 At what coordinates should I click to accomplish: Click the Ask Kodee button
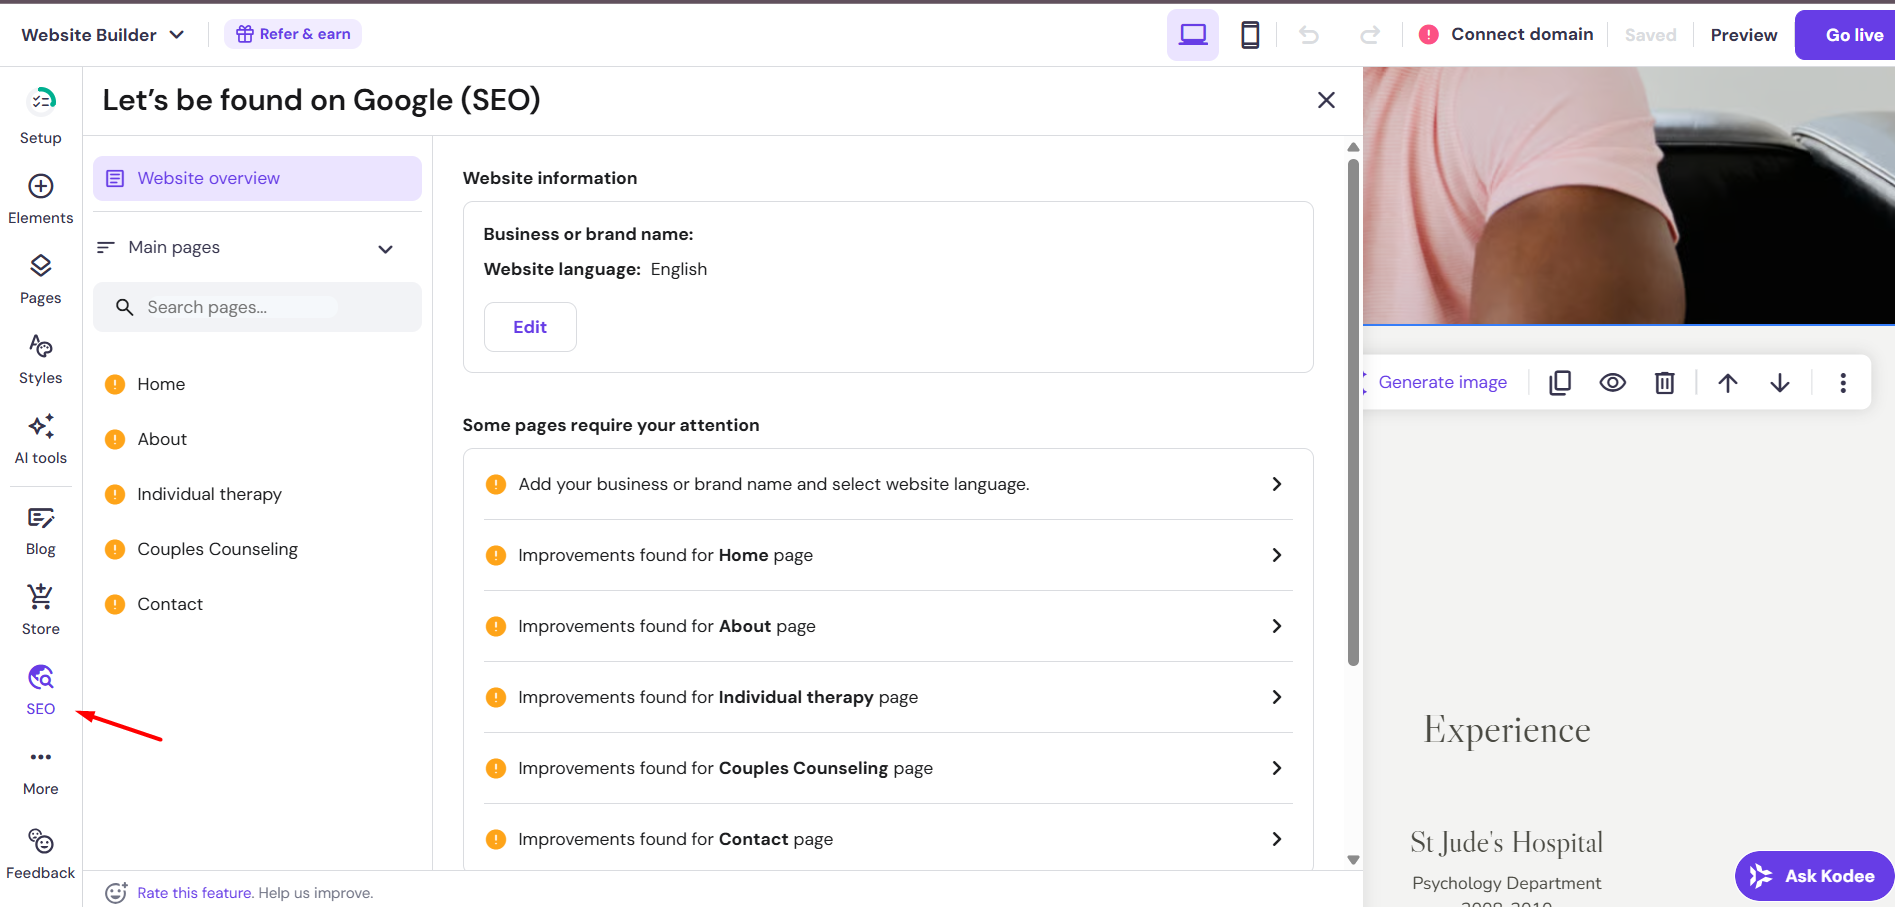tap(1814, 876)
